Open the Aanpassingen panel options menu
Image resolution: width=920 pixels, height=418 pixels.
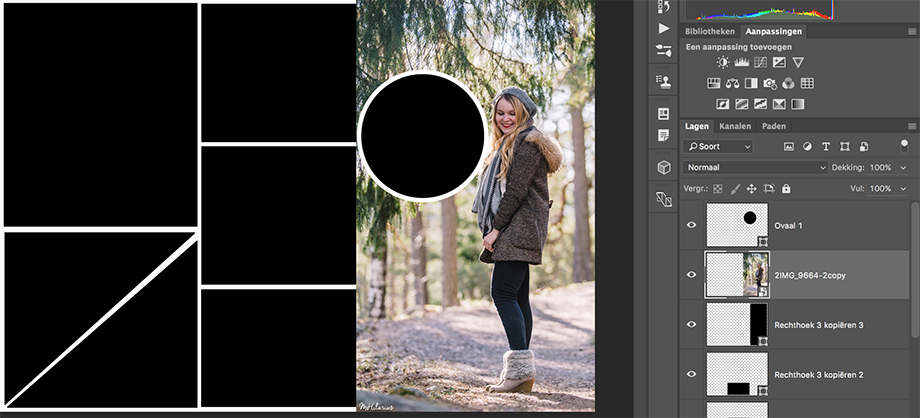[x=912, y=31]
